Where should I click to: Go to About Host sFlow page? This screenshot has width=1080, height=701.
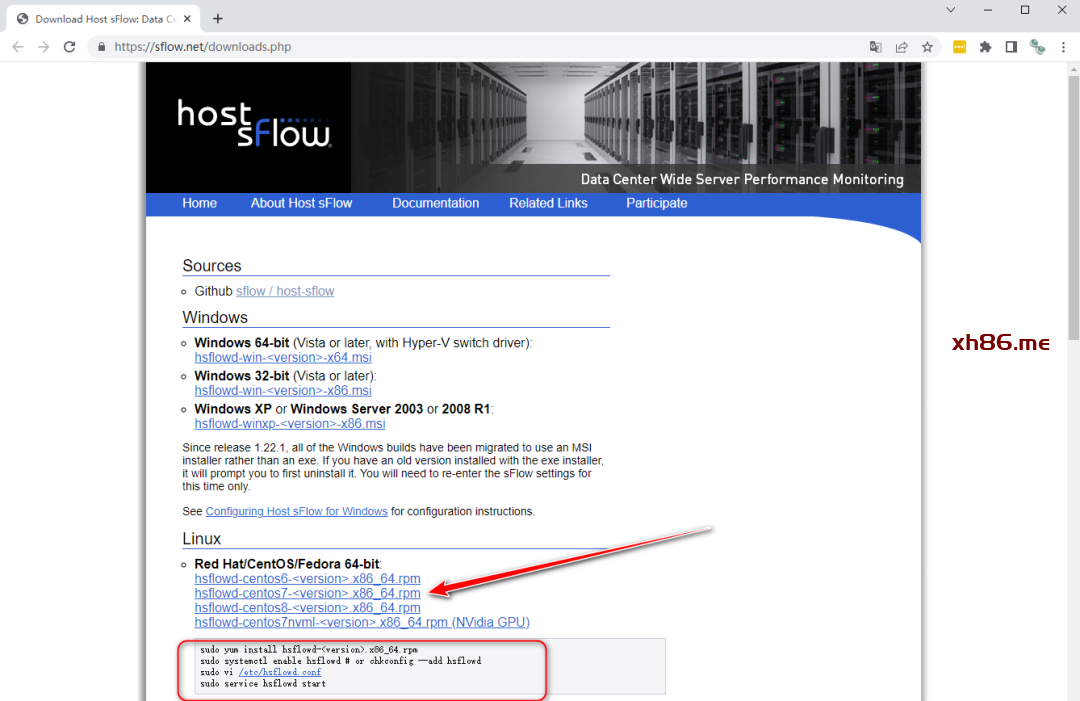301,203
